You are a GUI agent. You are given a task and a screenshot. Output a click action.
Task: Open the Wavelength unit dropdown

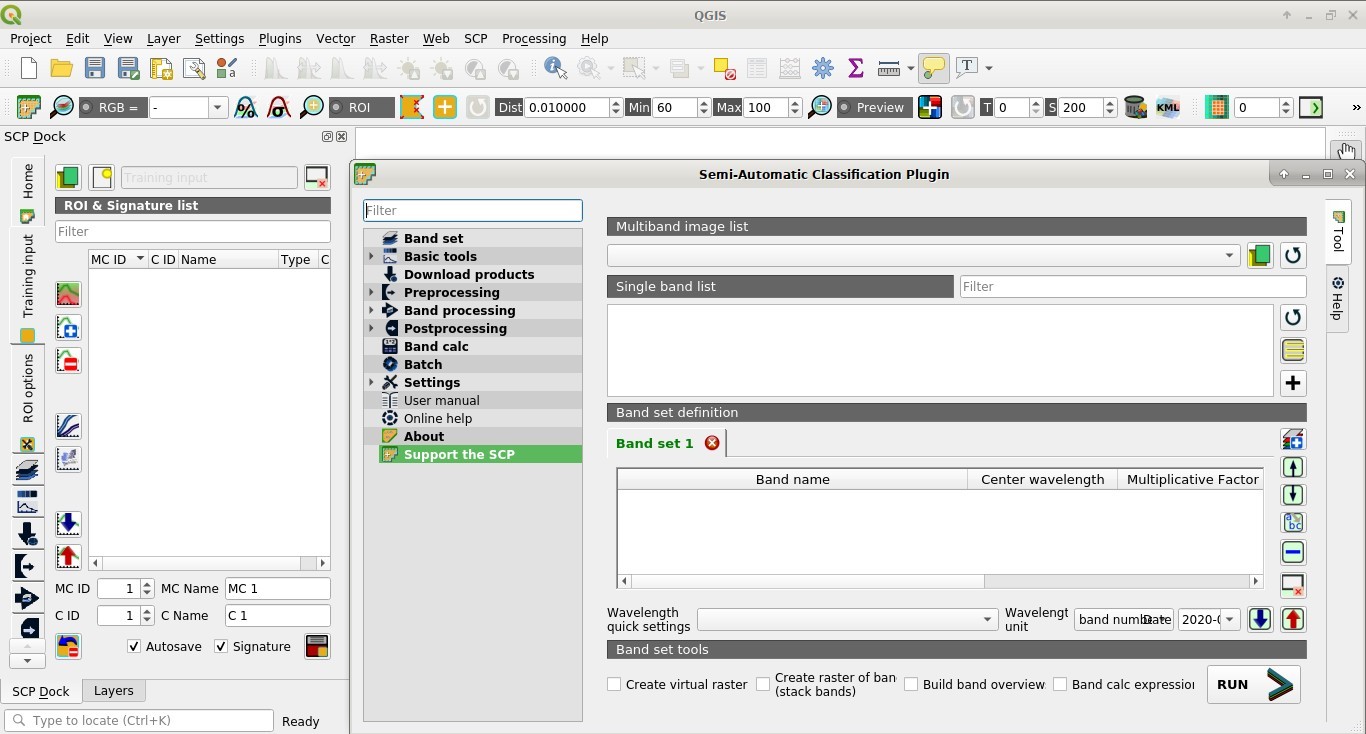coord(1124,620)
